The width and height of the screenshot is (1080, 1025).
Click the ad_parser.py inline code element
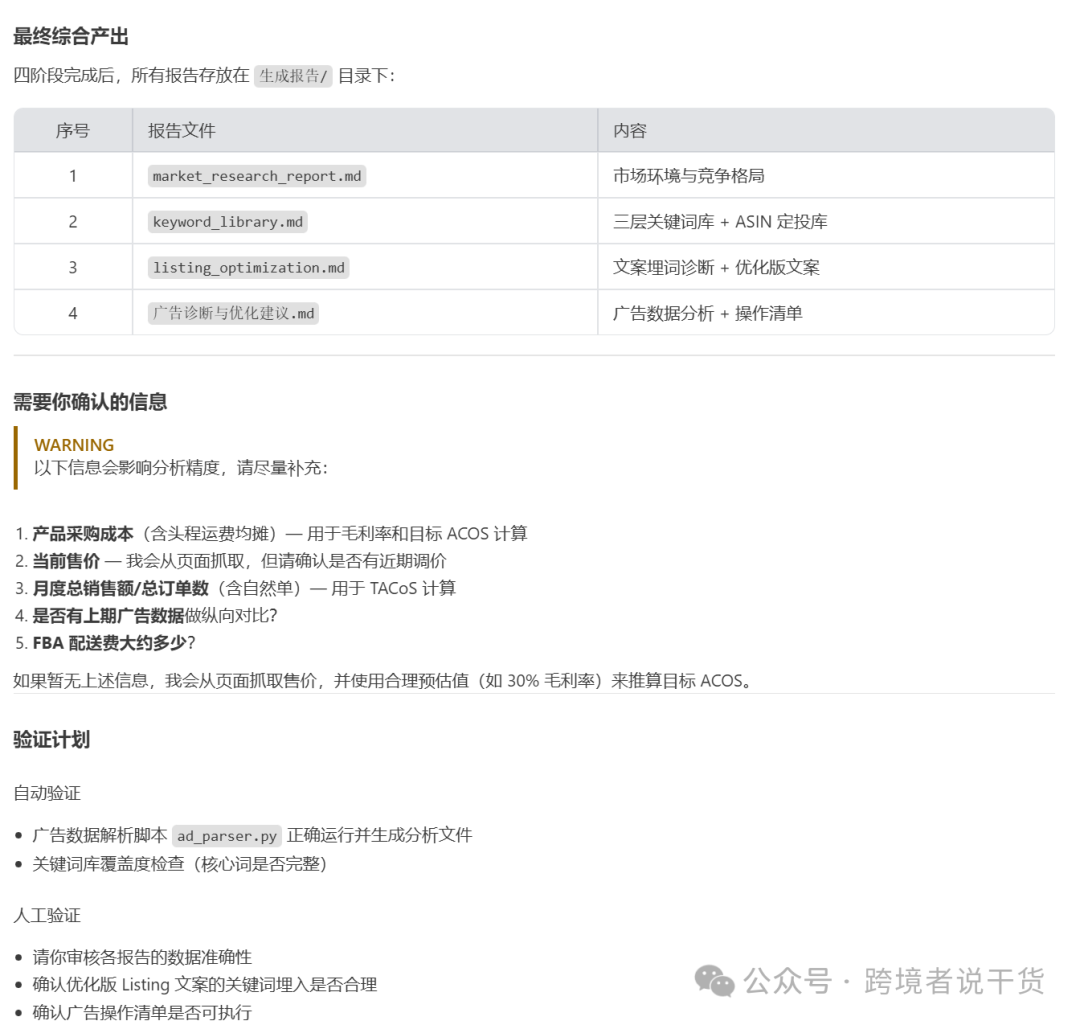(225, 835)
